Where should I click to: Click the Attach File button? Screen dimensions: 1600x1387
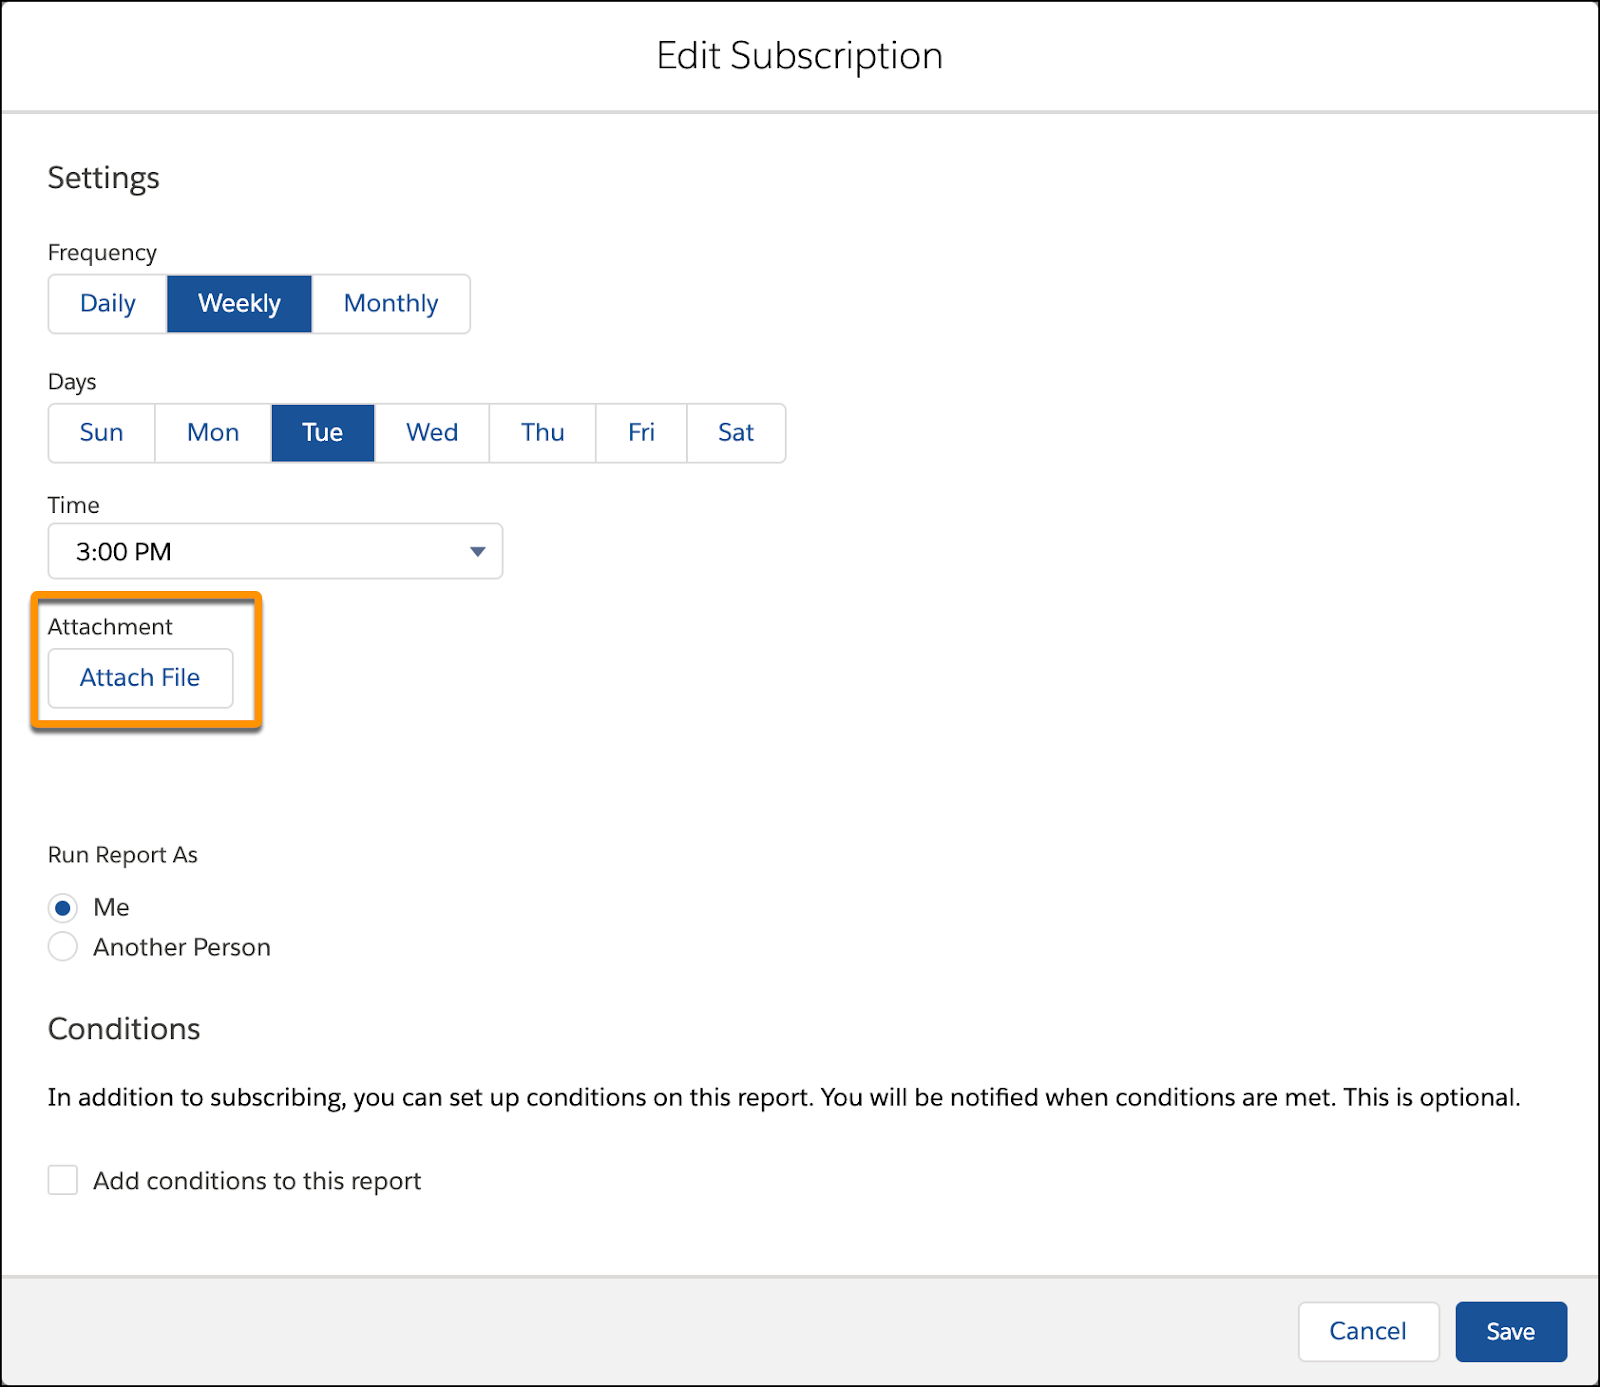140,678
